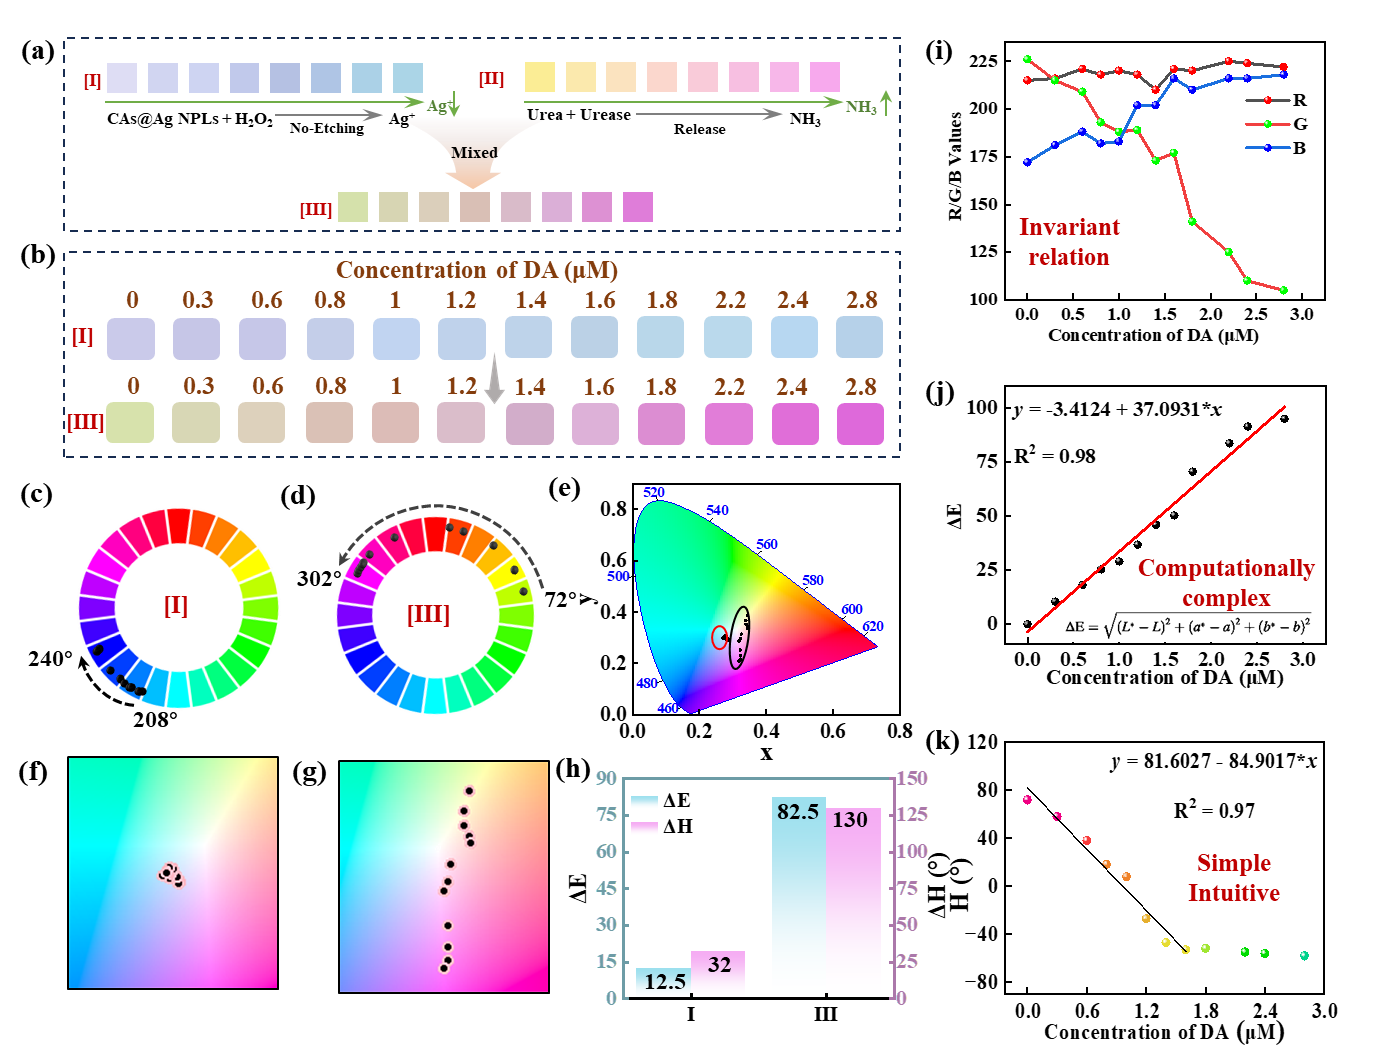Click the black ellipse on the chromaticity diagram

tap(740, 637)
